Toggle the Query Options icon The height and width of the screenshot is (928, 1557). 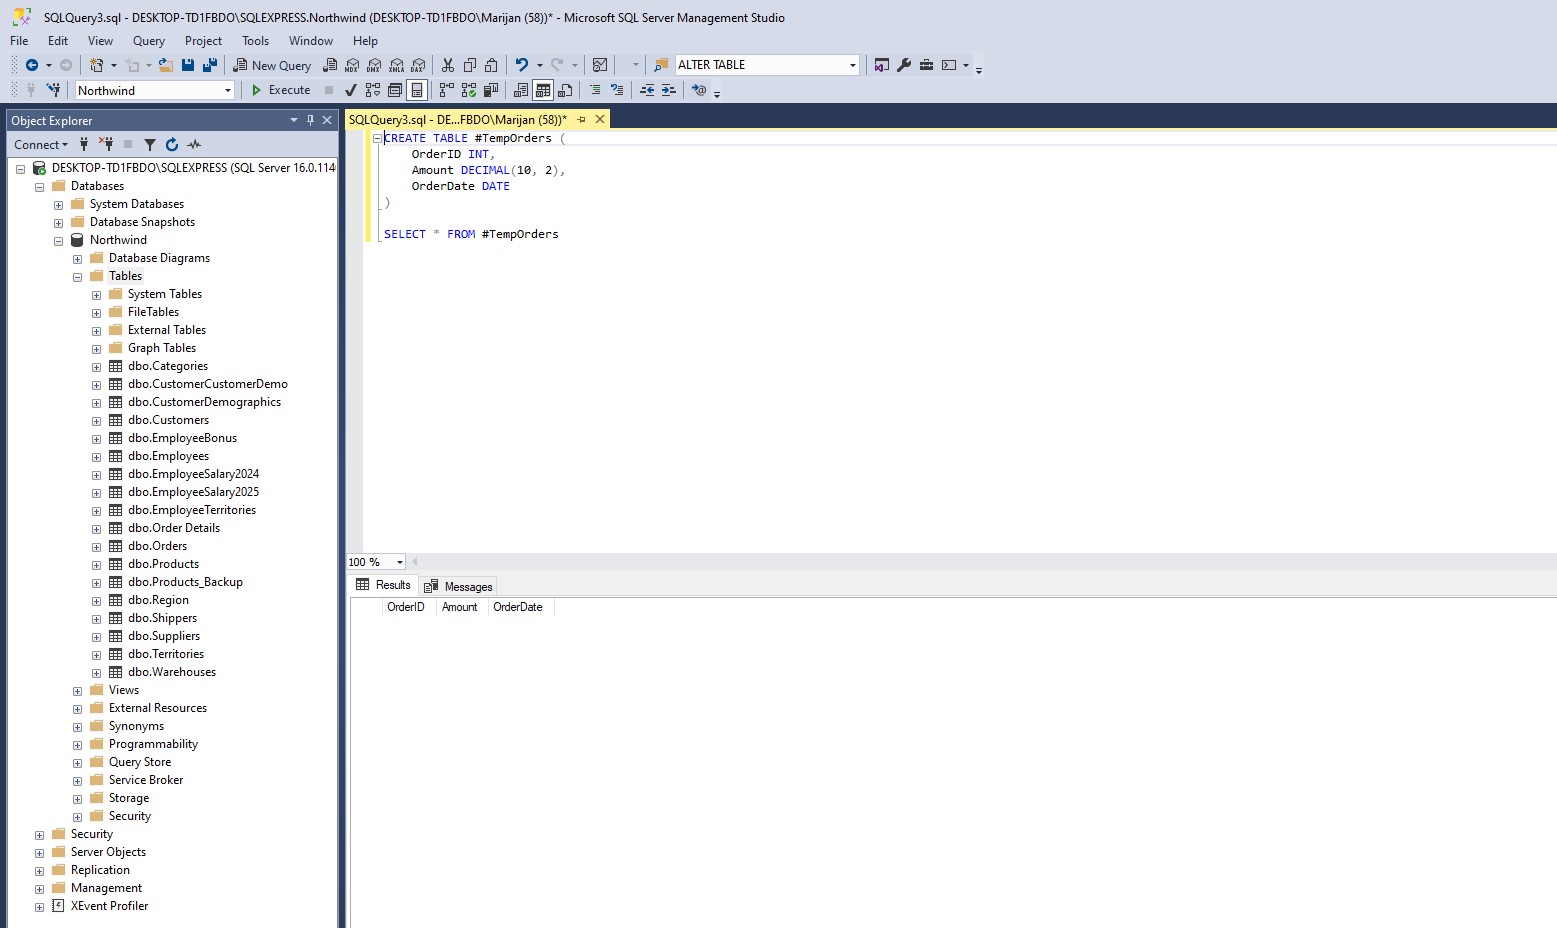pos(395,90)
